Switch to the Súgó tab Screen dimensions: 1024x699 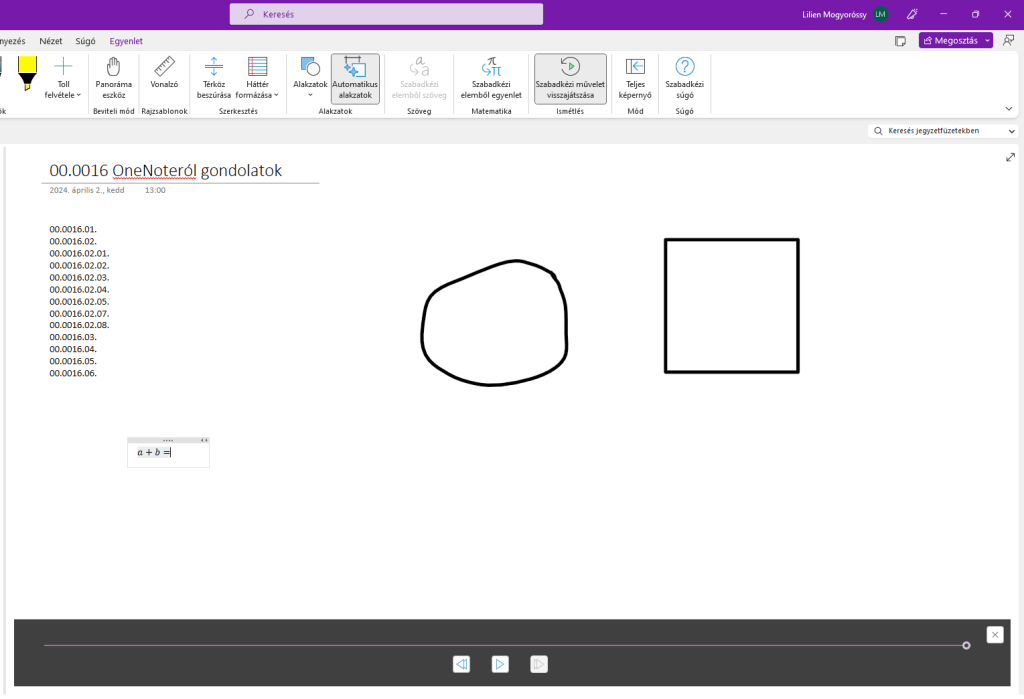coord(86,41)
